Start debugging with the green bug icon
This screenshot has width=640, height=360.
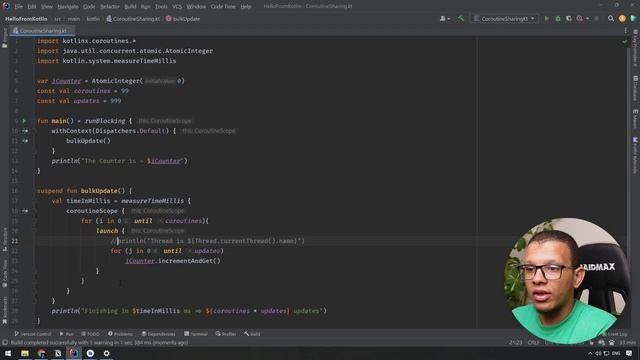coord(558,19)
